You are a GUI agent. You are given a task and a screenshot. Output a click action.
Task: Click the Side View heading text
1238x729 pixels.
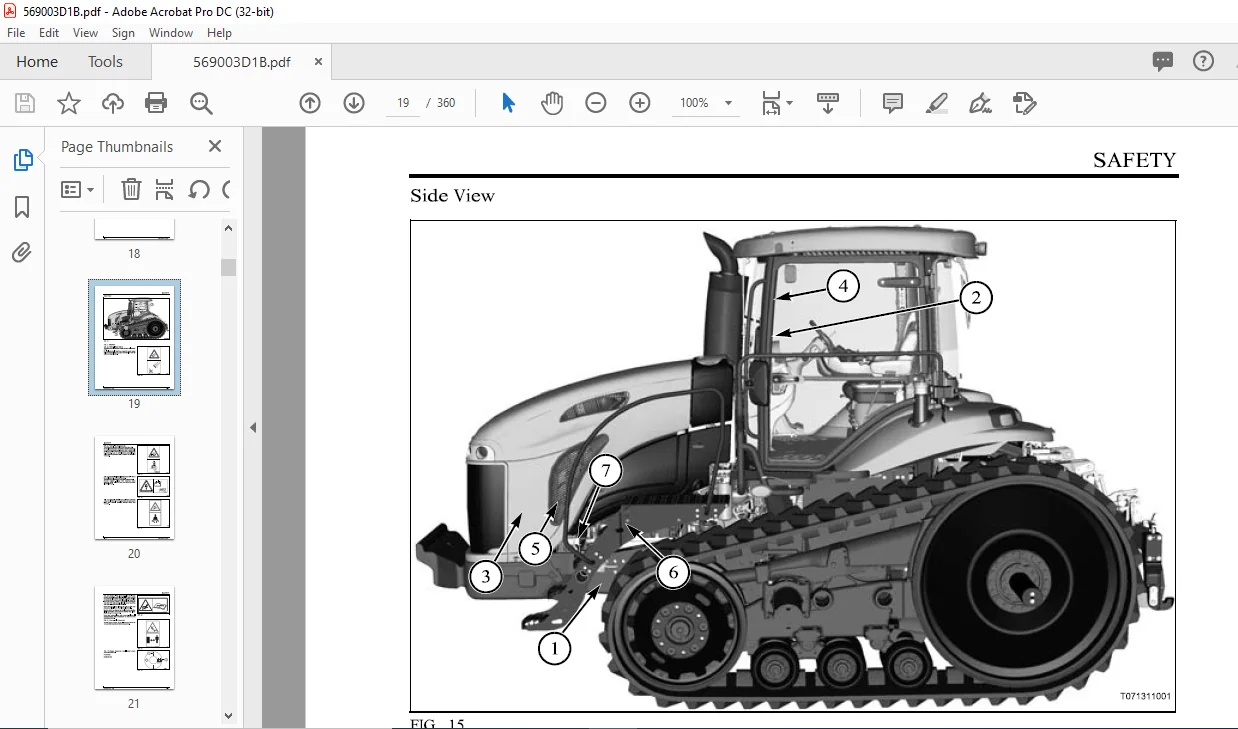pyautogui.click(x=452, y=196)
